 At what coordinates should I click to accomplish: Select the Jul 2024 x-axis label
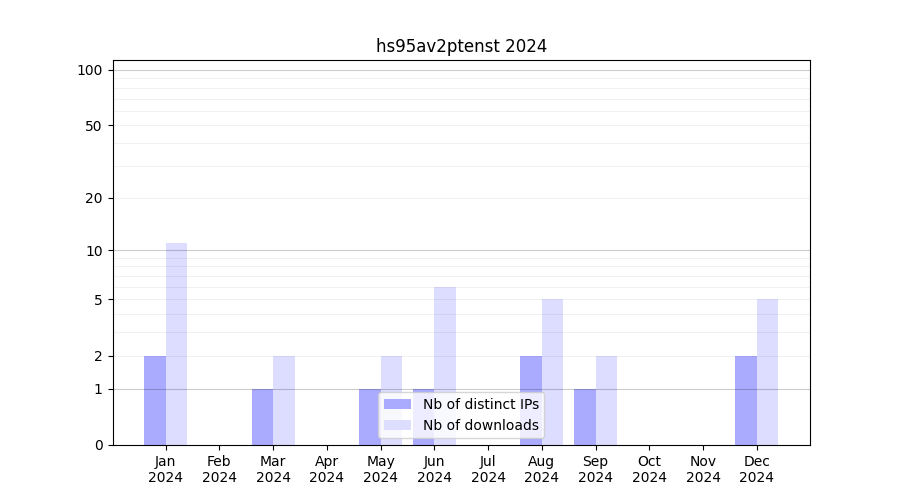click(488, 469)
